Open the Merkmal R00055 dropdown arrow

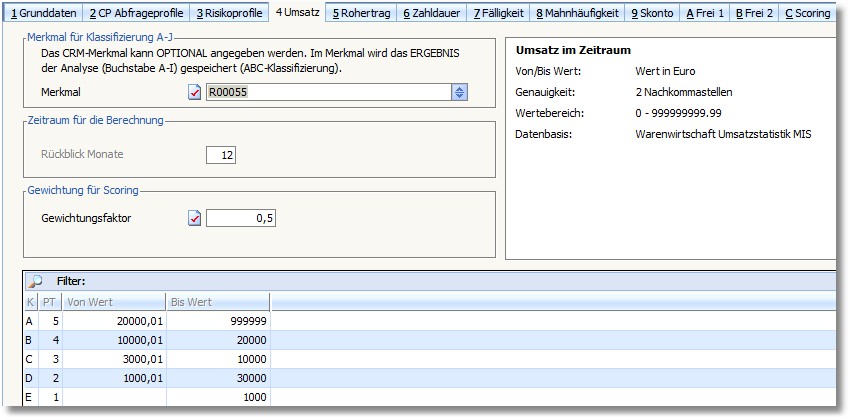click(459, 93)
